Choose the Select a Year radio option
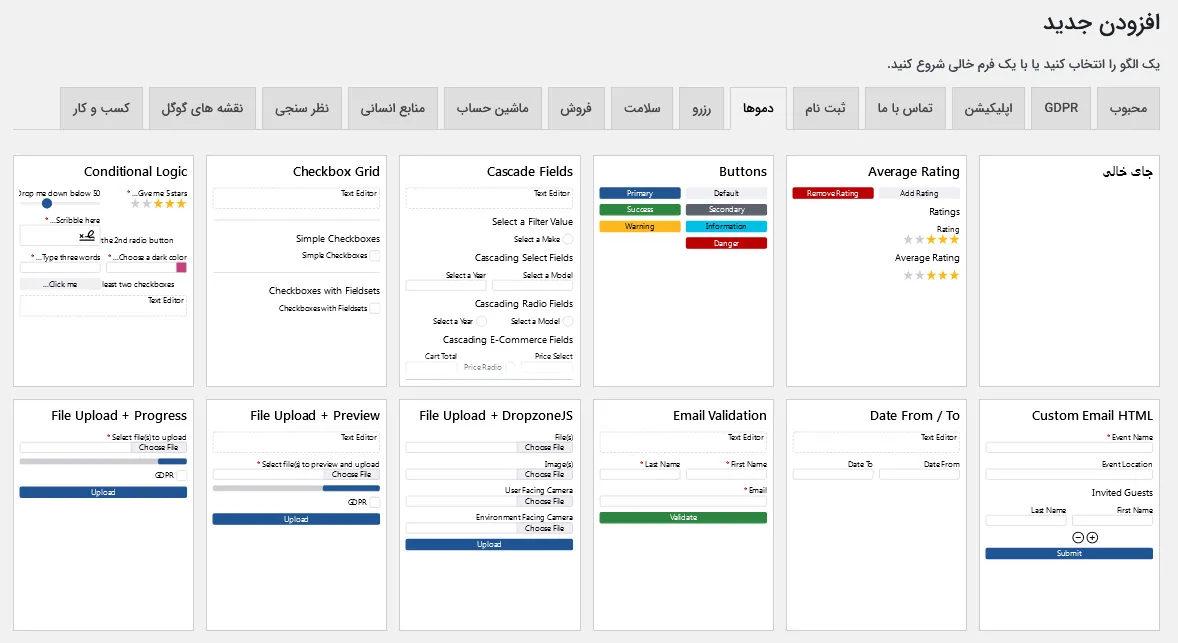 point(482,322)
